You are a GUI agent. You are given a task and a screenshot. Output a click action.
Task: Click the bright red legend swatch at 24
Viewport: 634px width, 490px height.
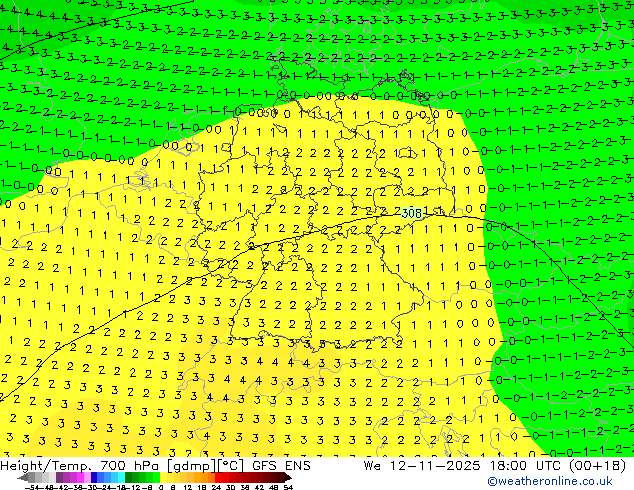pos(218,477)
